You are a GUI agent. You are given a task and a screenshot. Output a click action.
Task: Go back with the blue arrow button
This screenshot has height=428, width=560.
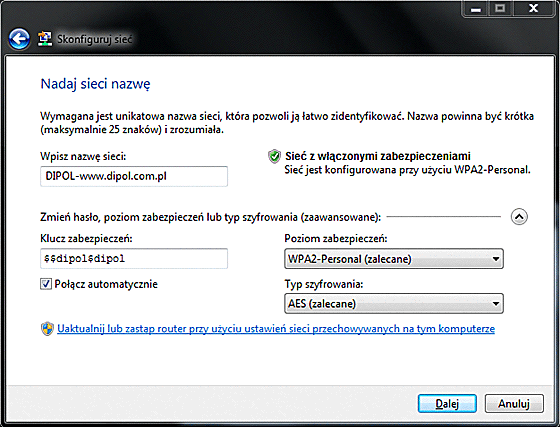click(x=19, y=39)
